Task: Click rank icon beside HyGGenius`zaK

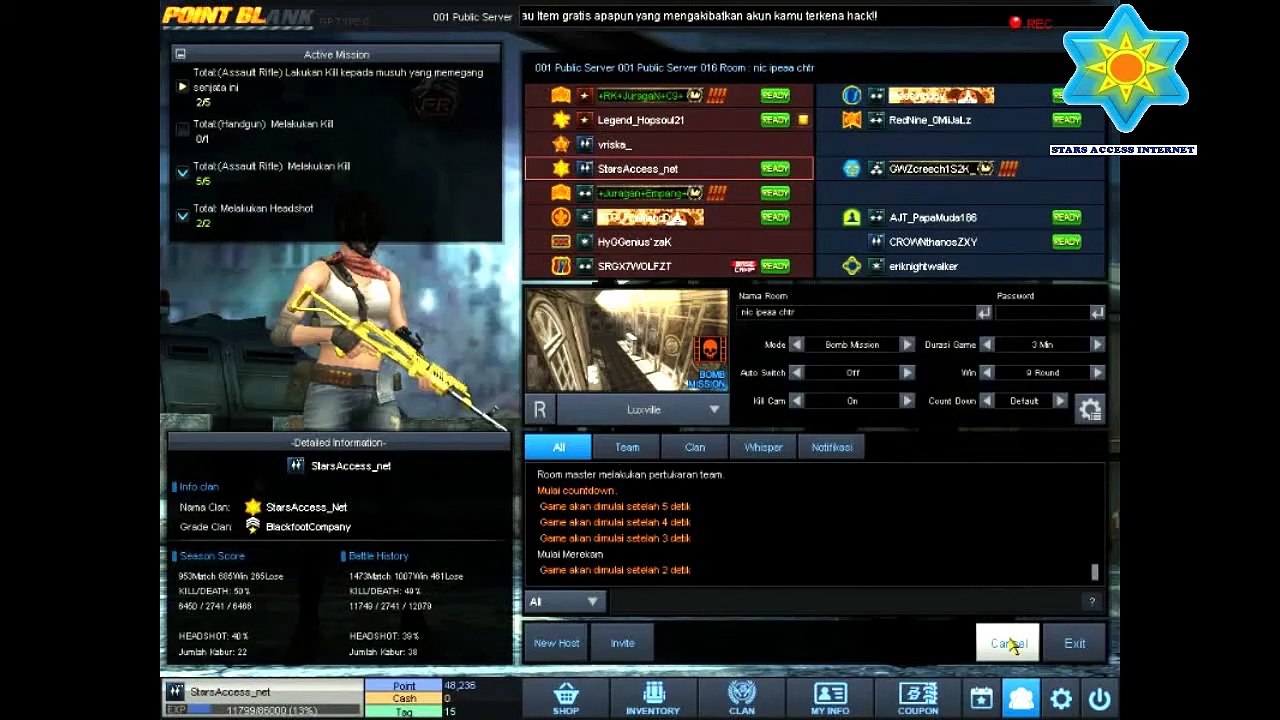Action: pos(561,242)
